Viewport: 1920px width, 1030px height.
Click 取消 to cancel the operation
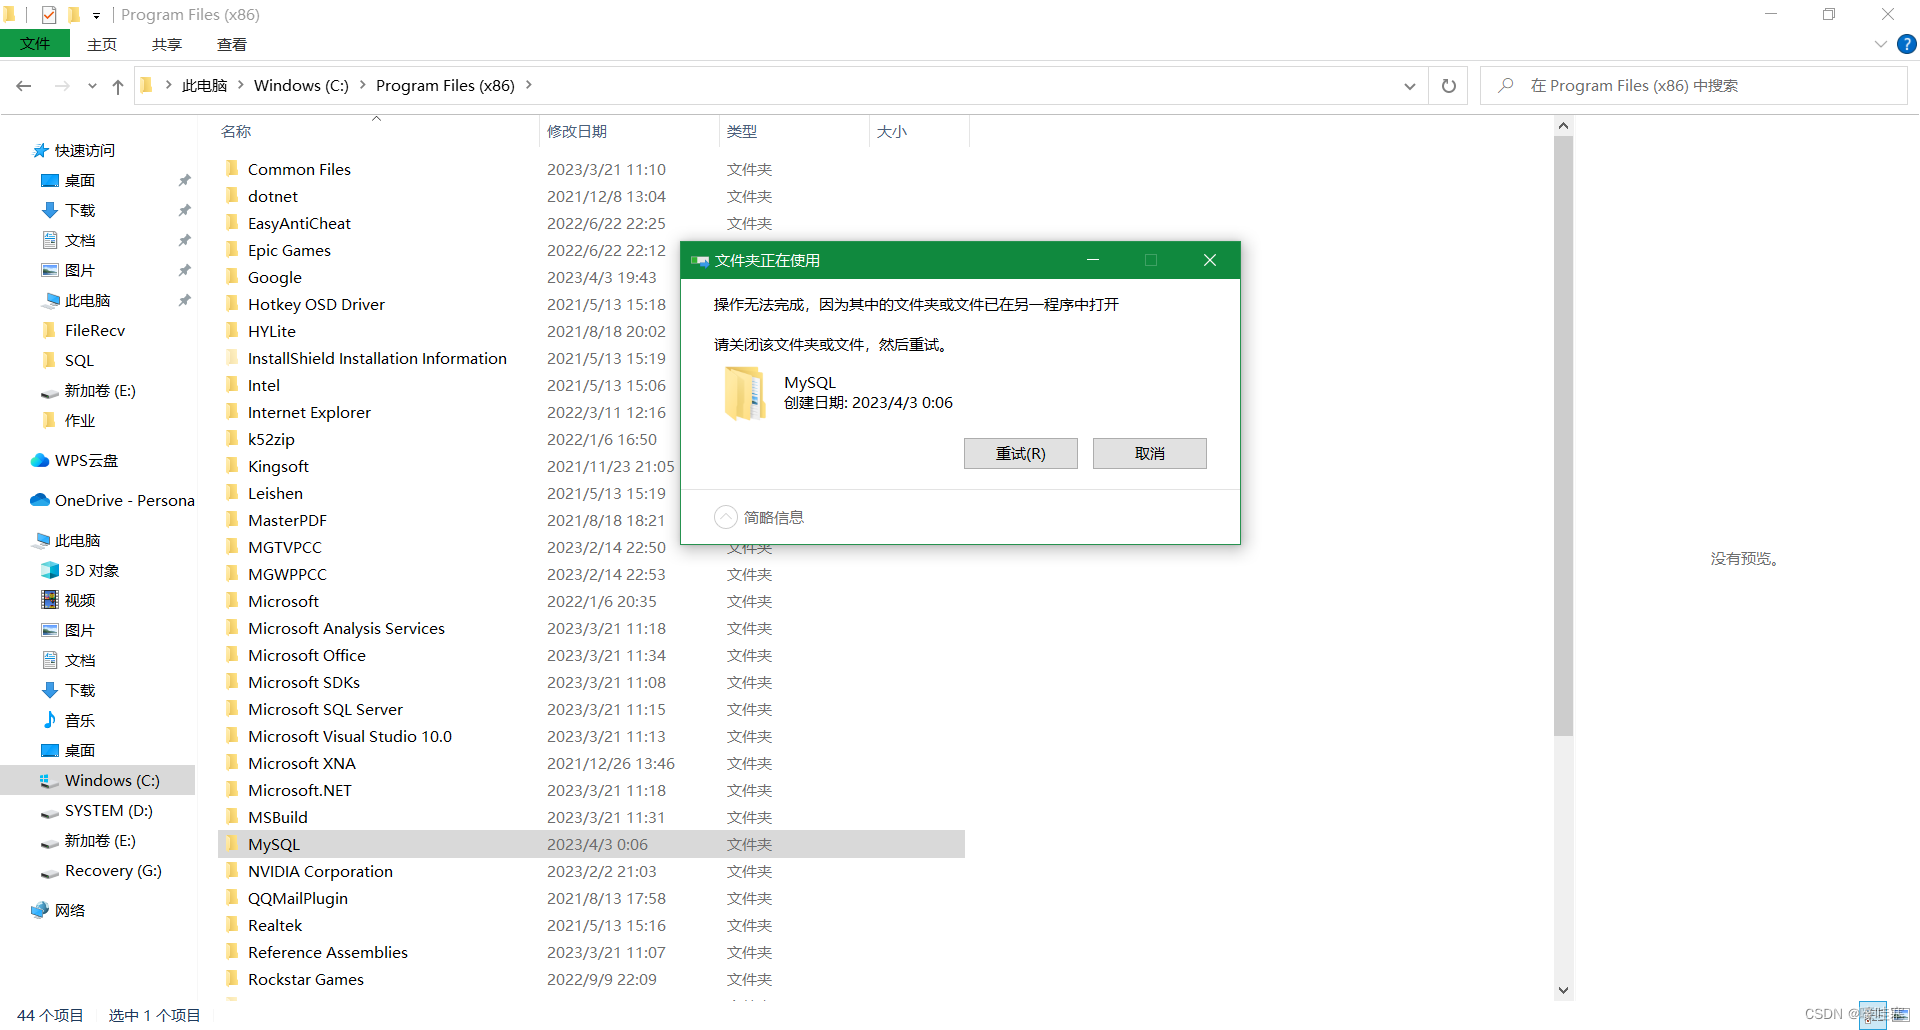[x=1149, y=453]
